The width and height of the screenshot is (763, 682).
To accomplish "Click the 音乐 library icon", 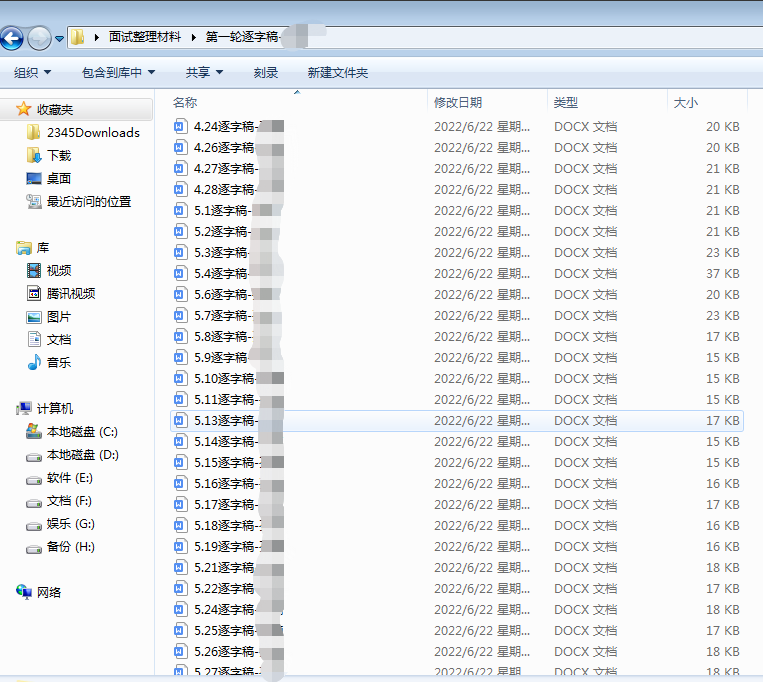I will coord(34,362).
